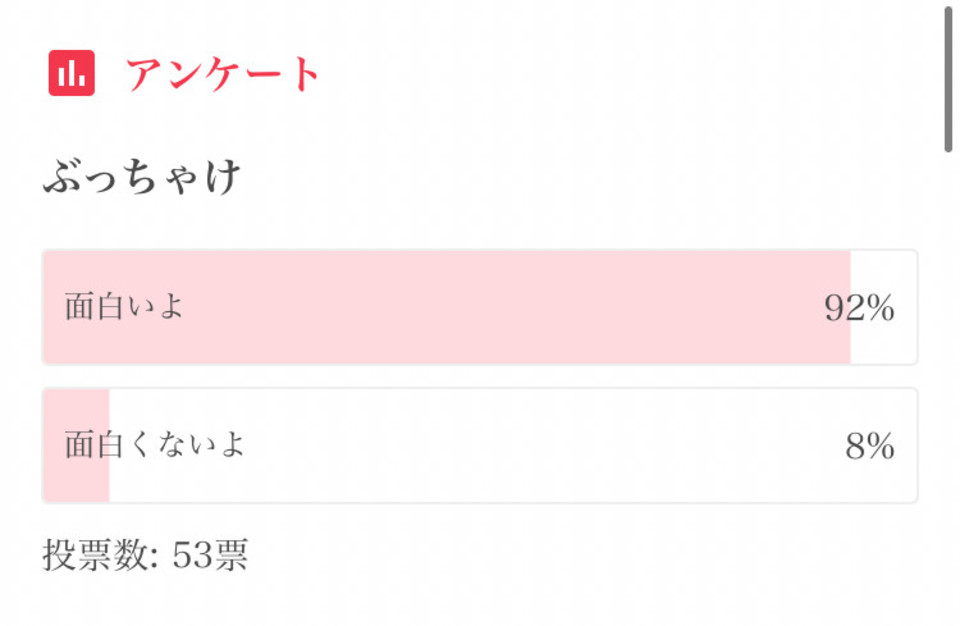The height and width of the screenshot is (626, 960).
Task: Vote for the 面白くないよ option
Action: 480,445
